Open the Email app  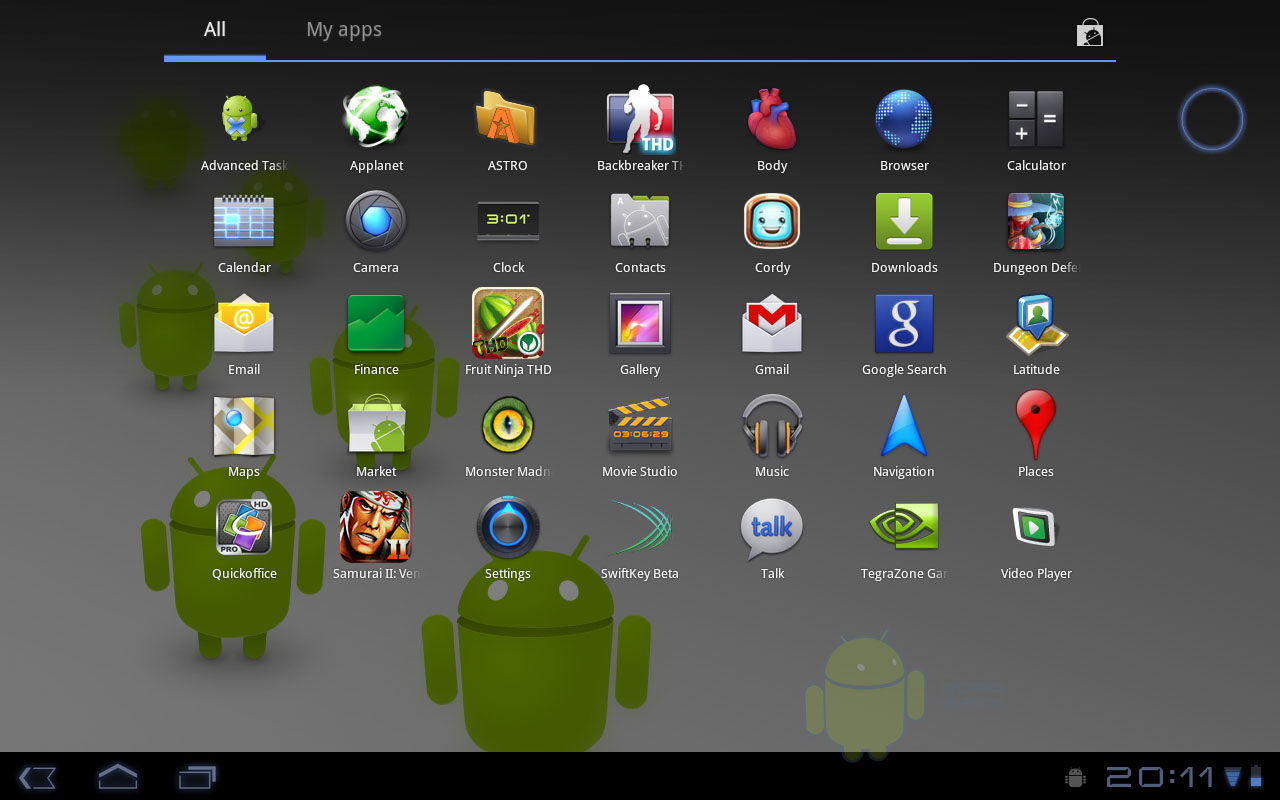[244, 324]
